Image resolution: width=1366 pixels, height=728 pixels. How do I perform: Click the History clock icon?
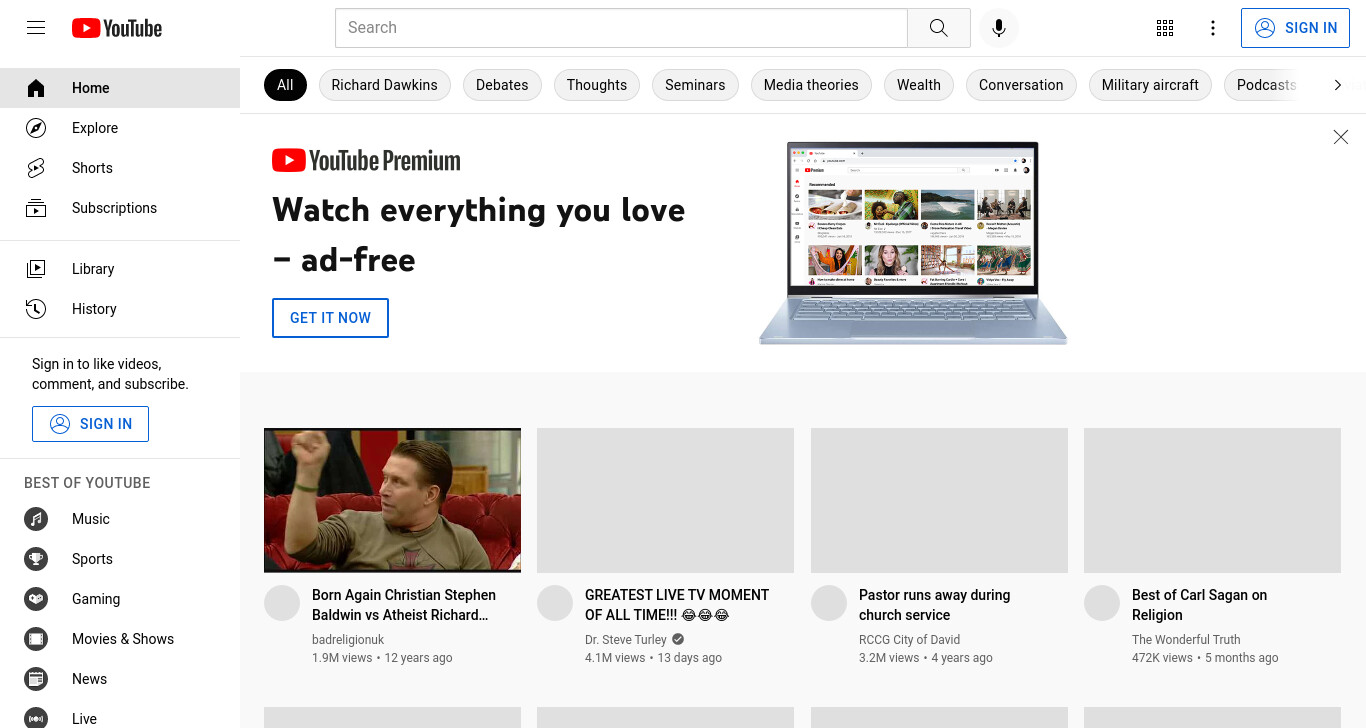click(x=36, y=309)
